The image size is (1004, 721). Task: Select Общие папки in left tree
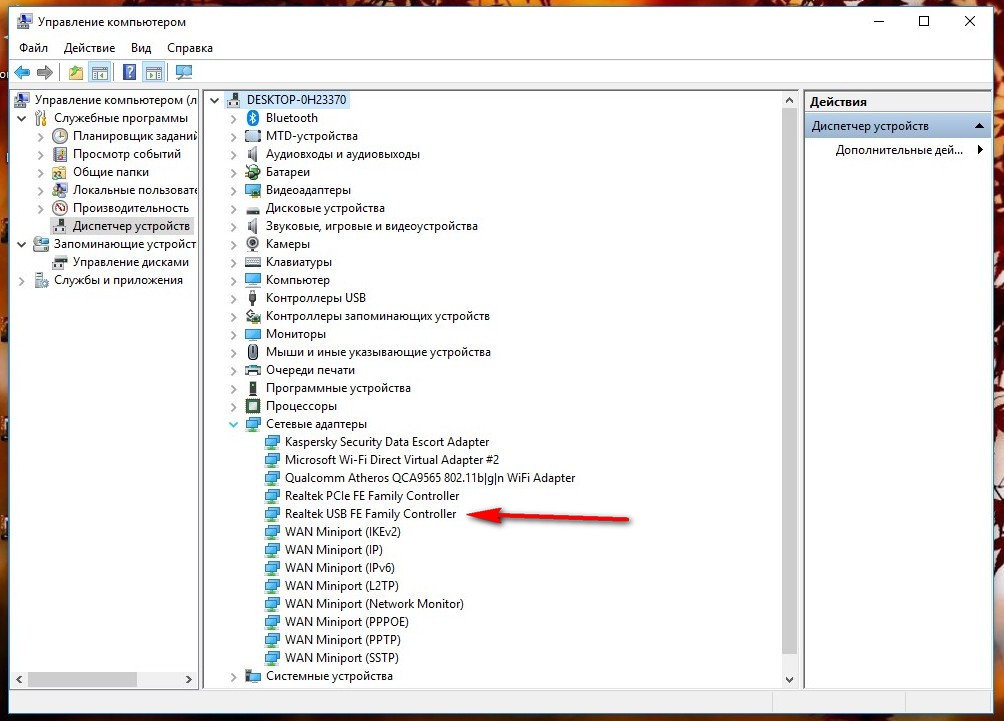(x=111, y=172)
